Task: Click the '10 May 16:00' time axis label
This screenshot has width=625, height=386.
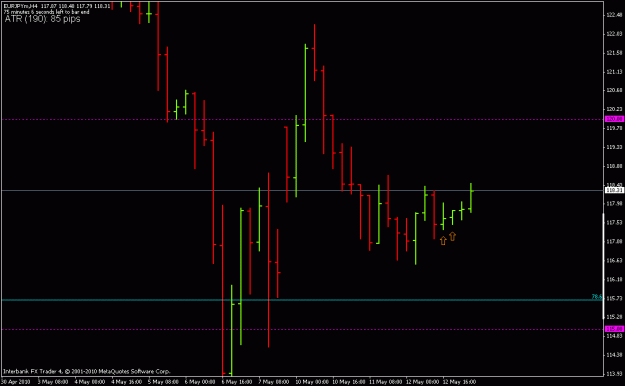Action: 349,382
